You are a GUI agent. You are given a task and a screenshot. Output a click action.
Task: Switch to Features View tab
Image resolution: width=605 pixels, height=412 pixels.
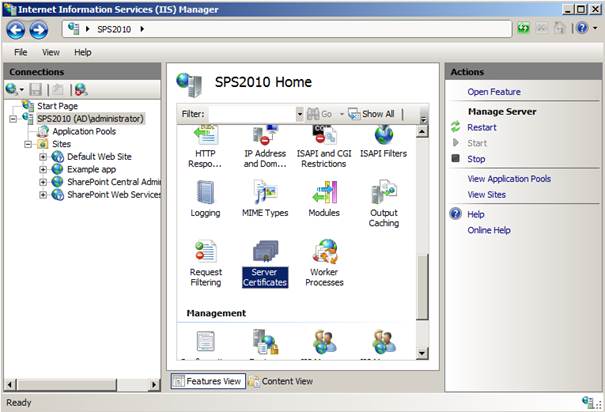pyautogui.click(x=208, y=381)
